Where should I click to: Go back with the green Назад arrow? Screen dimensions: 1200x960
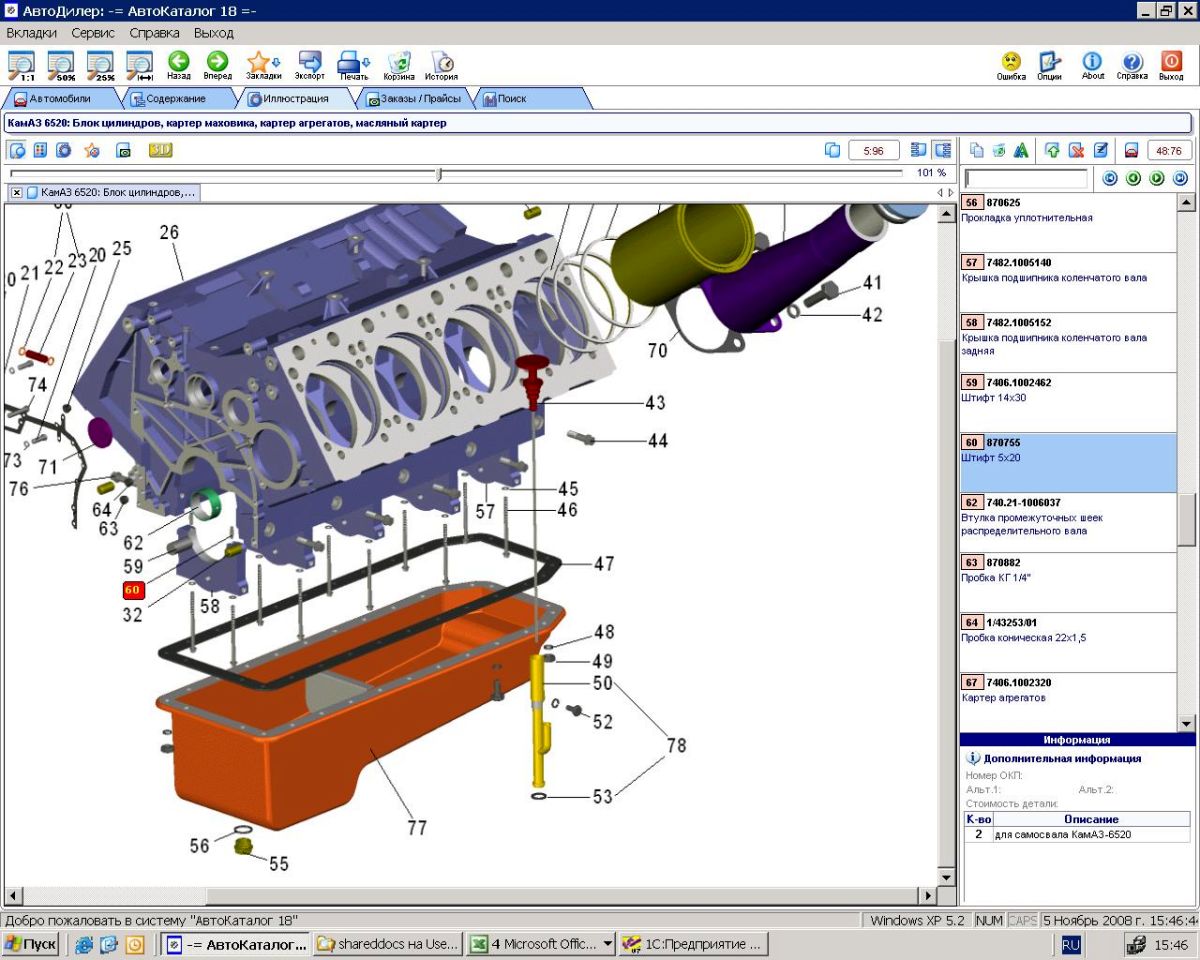tap(179, 66)
